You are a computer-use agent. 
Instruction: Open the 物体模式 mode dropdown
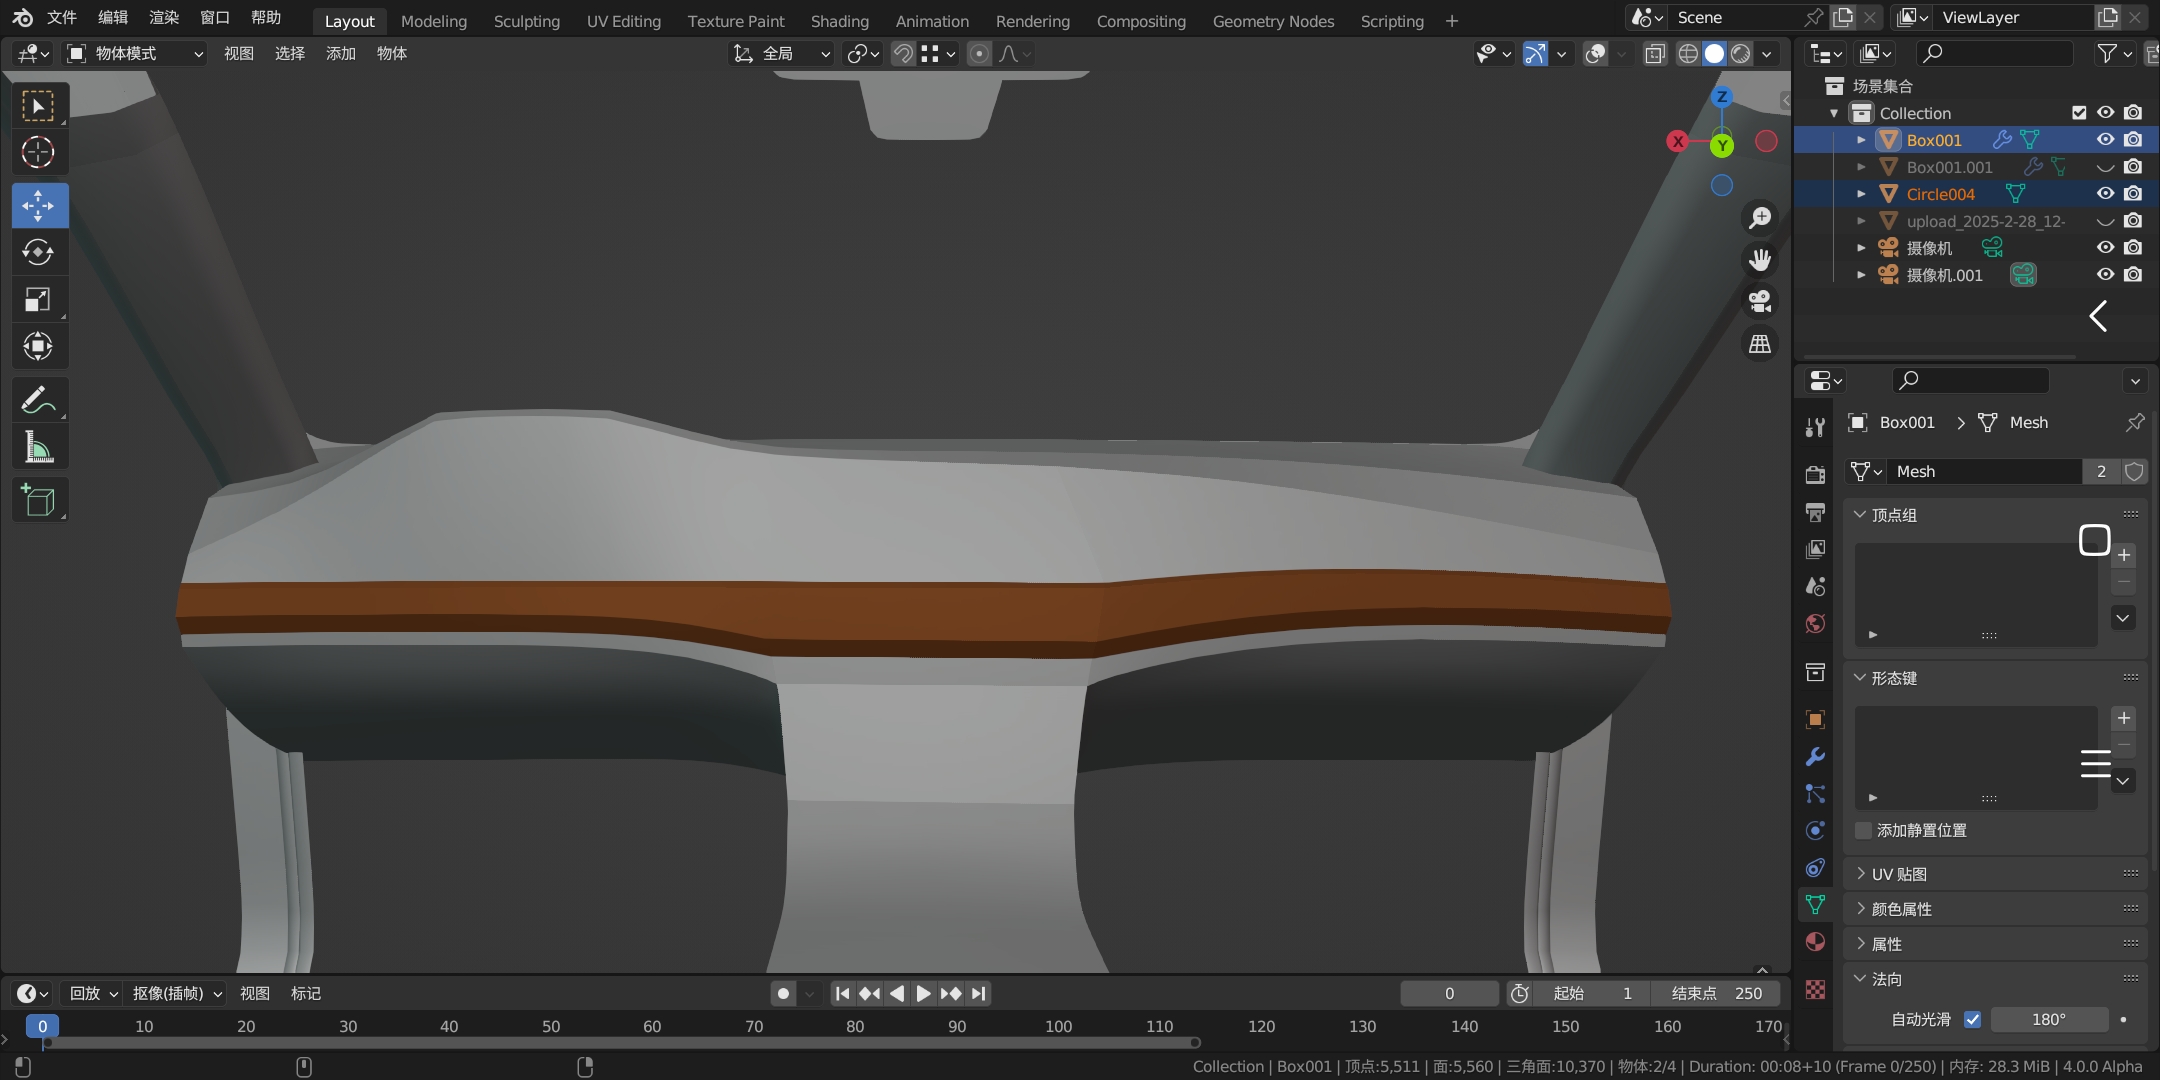click(x=135, y=54)
